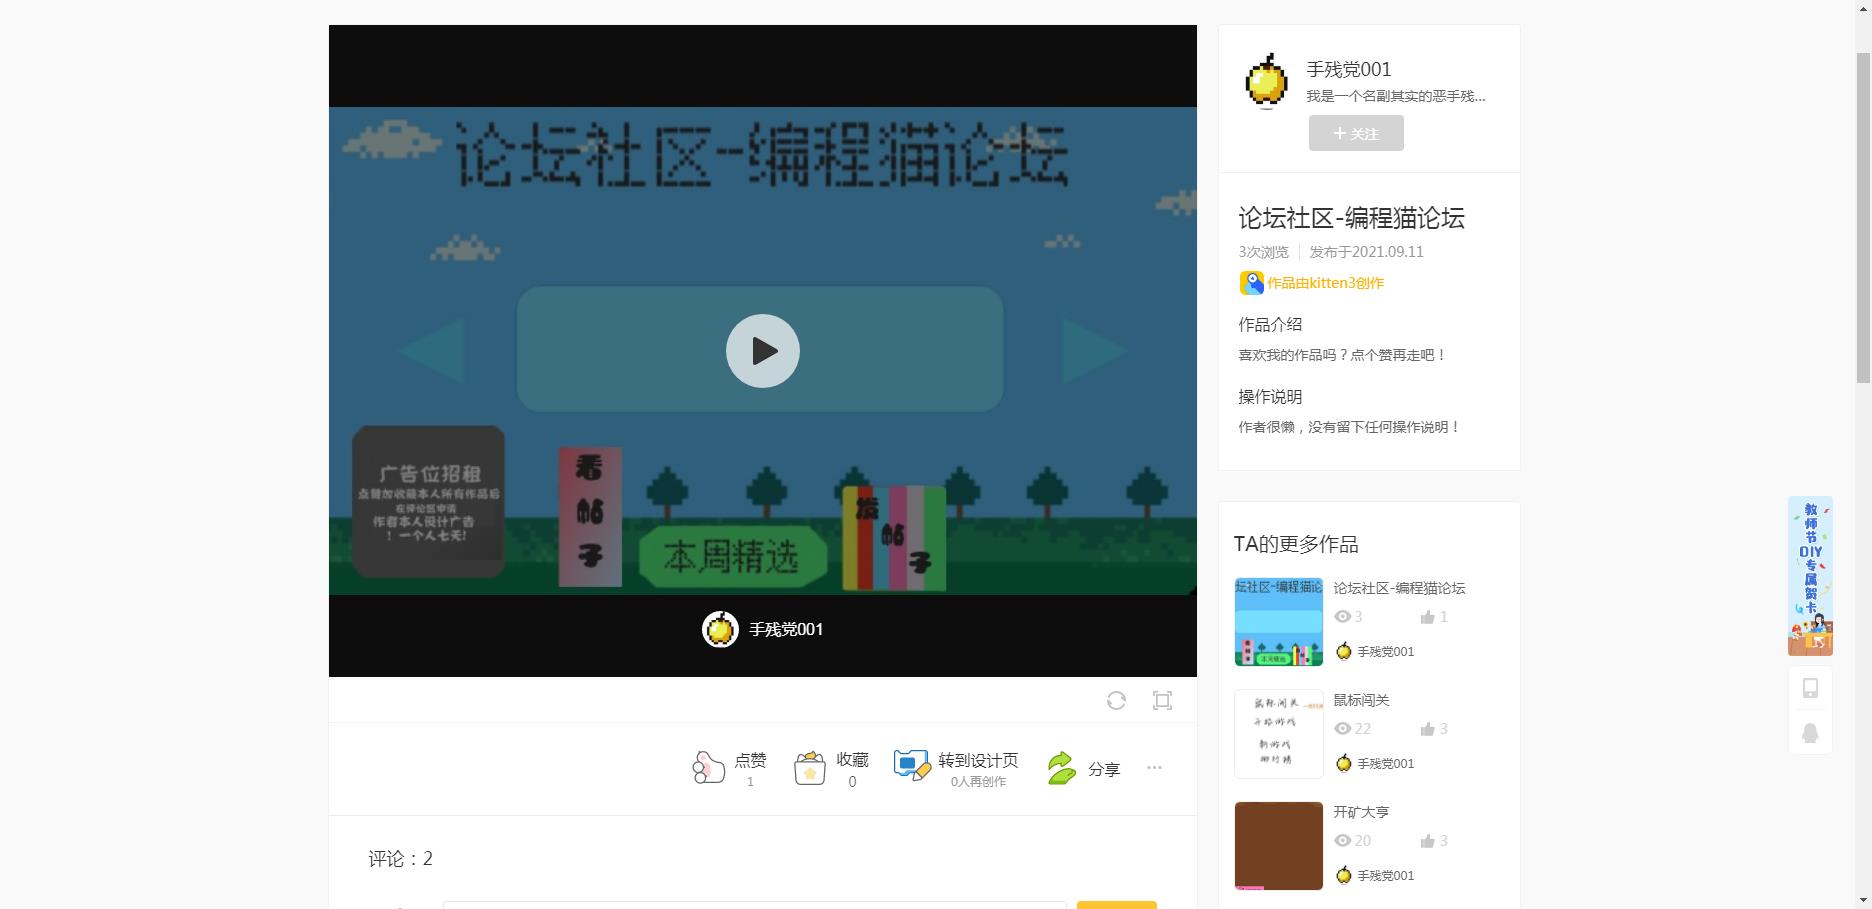
Task: Click the 论坛社区-编程猫论坛 work title heading
Action: coord(1351,218)
